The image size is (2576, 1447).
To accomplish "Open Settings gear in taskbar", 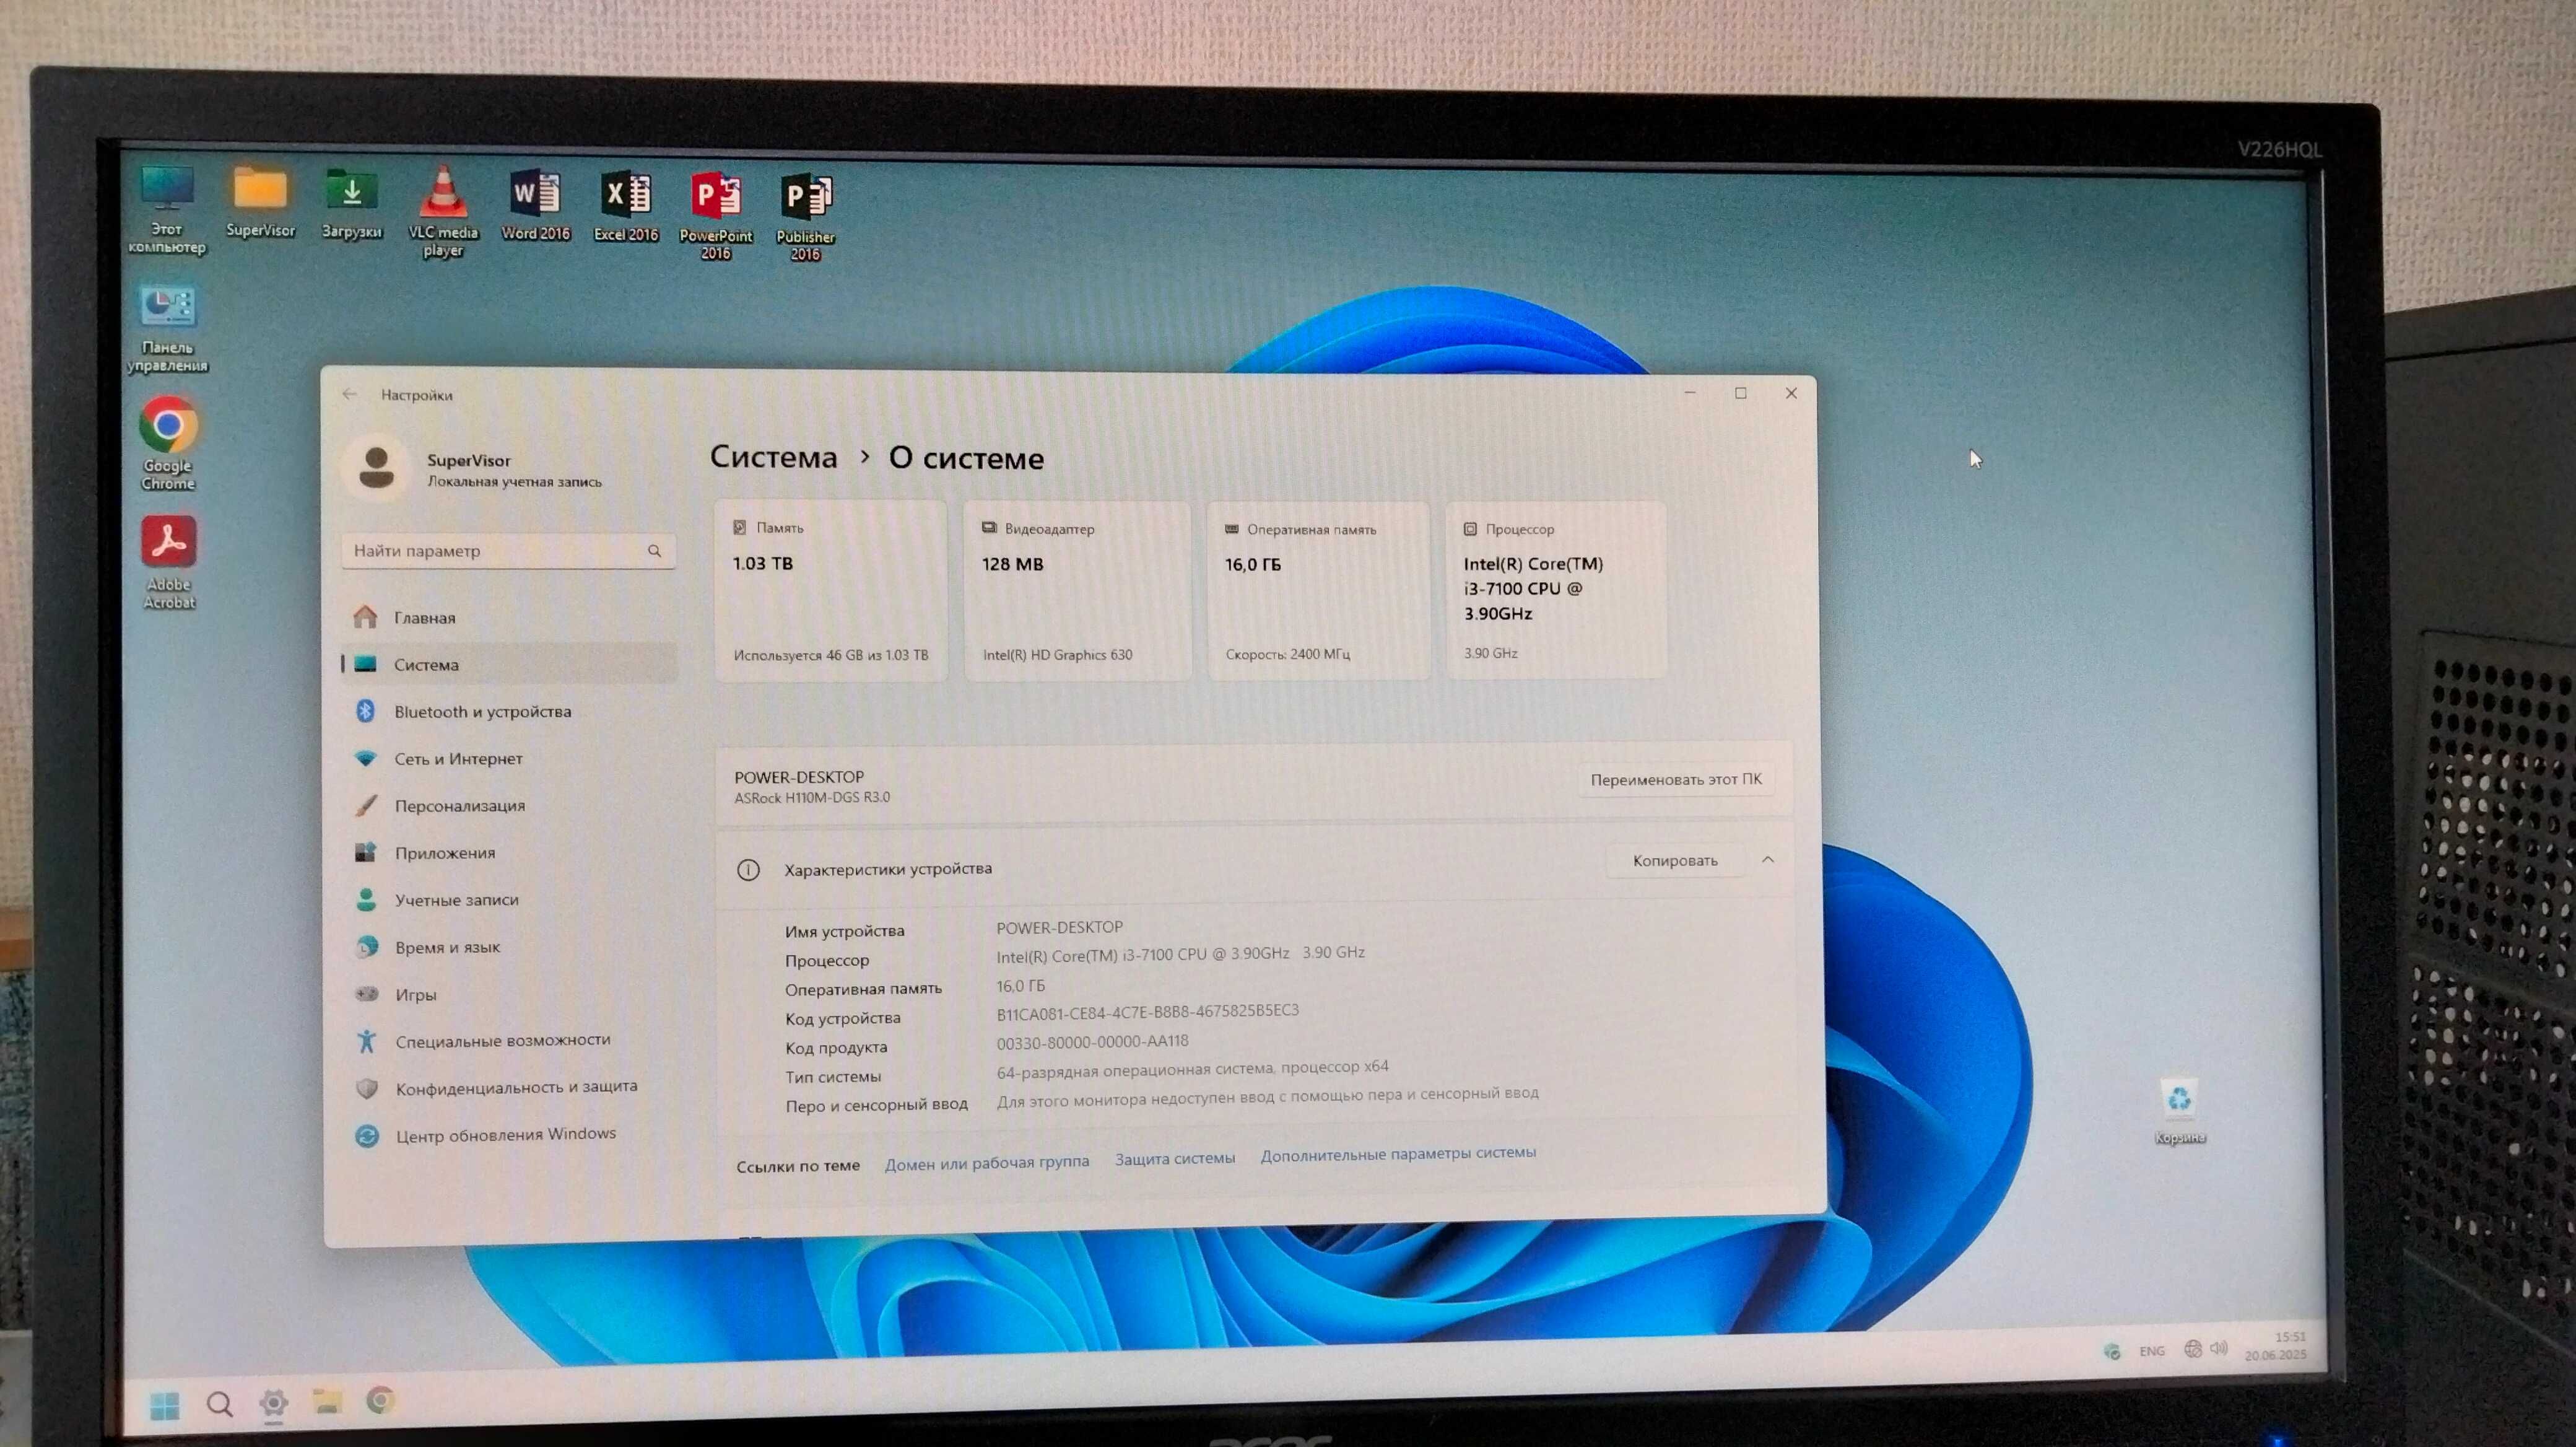I will coord(274,1403).
